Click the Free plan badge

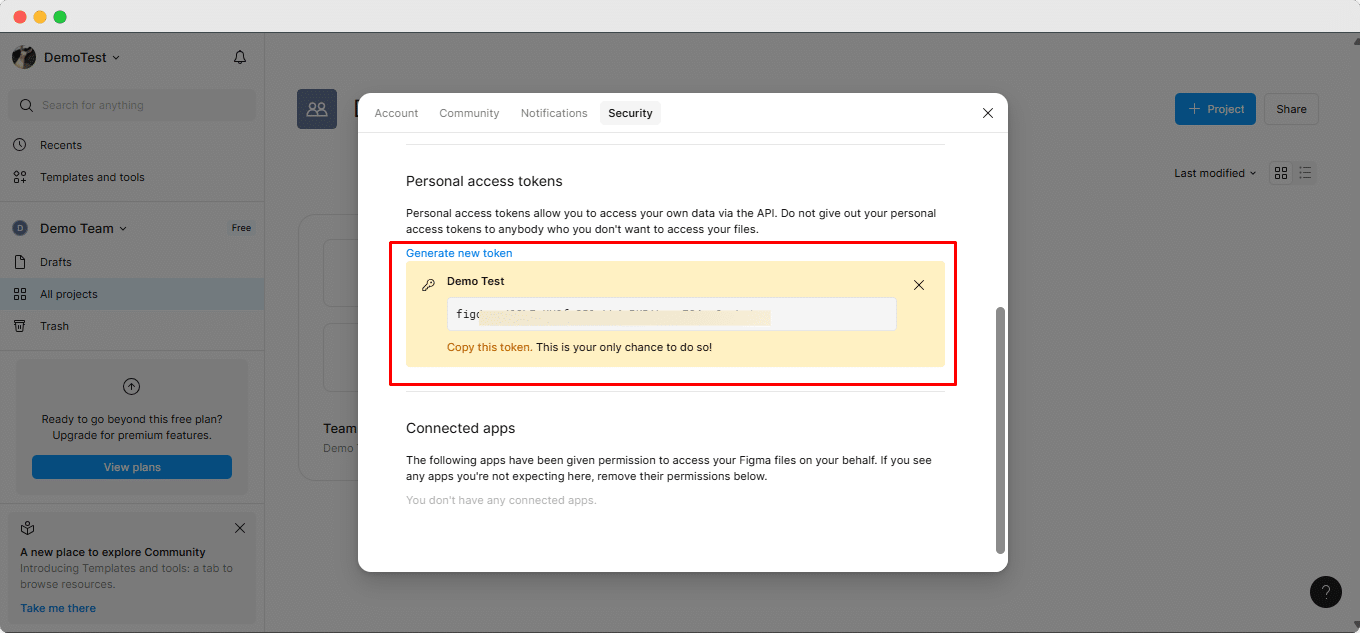click(x=241, y=228)
